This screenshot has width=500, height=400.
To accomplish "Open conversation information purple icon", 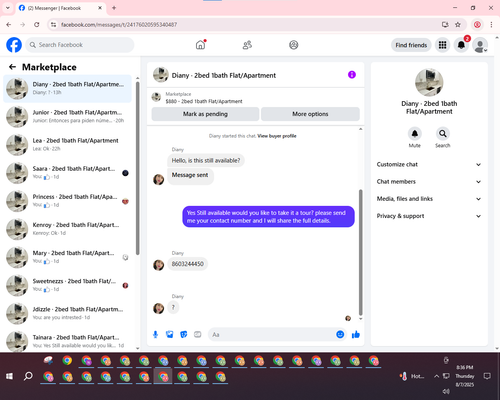I will [352, 75].
